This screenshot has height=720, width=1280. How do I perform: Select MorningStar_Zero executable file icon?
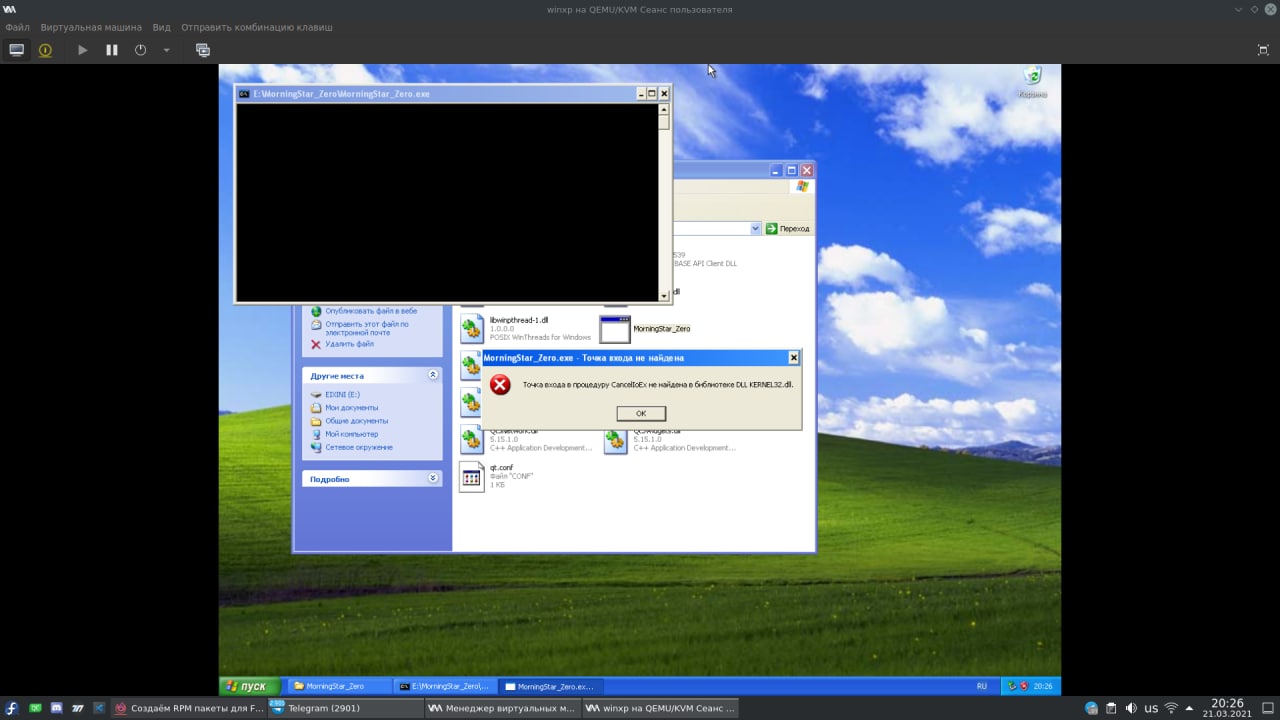[x=614, y=329]
